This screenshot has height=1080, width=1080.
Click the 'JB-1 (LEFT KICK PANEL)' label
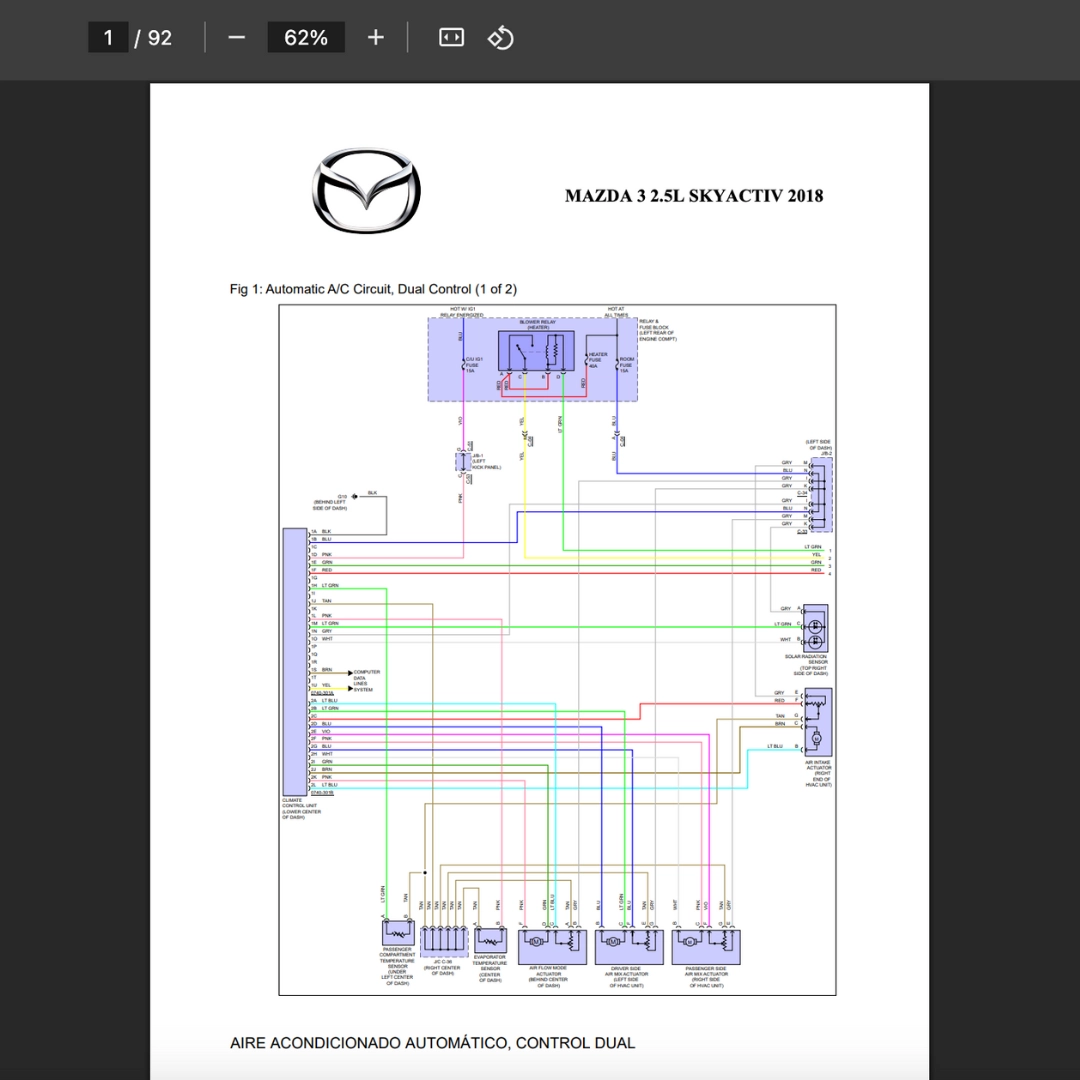point(486,461)
